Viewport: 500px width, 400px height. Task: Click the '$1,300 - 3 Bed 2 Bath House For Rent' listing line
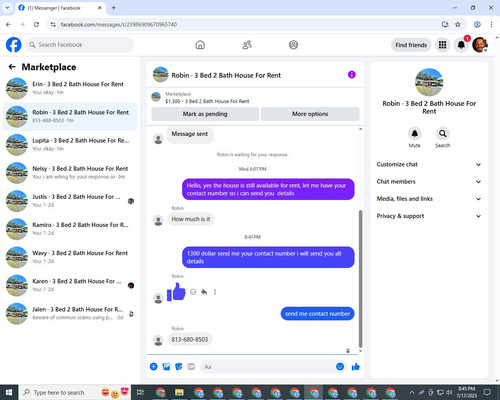[207, 101]
